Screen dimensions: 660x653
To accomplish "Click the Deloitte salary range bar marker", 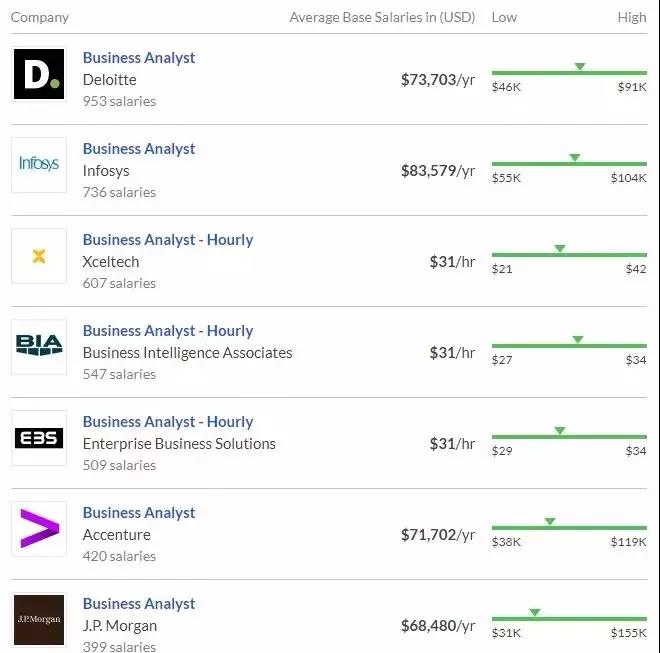I will pos(580,68).
